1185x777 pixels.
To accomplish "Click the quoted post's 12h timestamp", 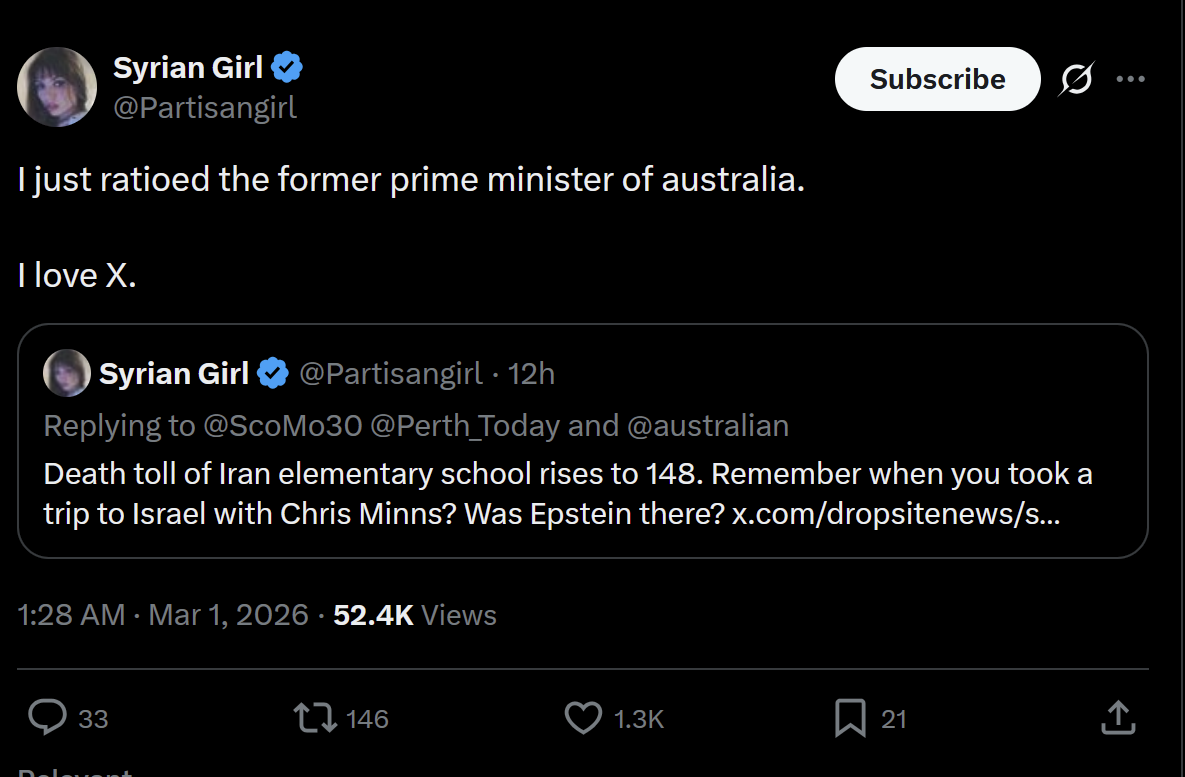I will click(x=531, y=374).
